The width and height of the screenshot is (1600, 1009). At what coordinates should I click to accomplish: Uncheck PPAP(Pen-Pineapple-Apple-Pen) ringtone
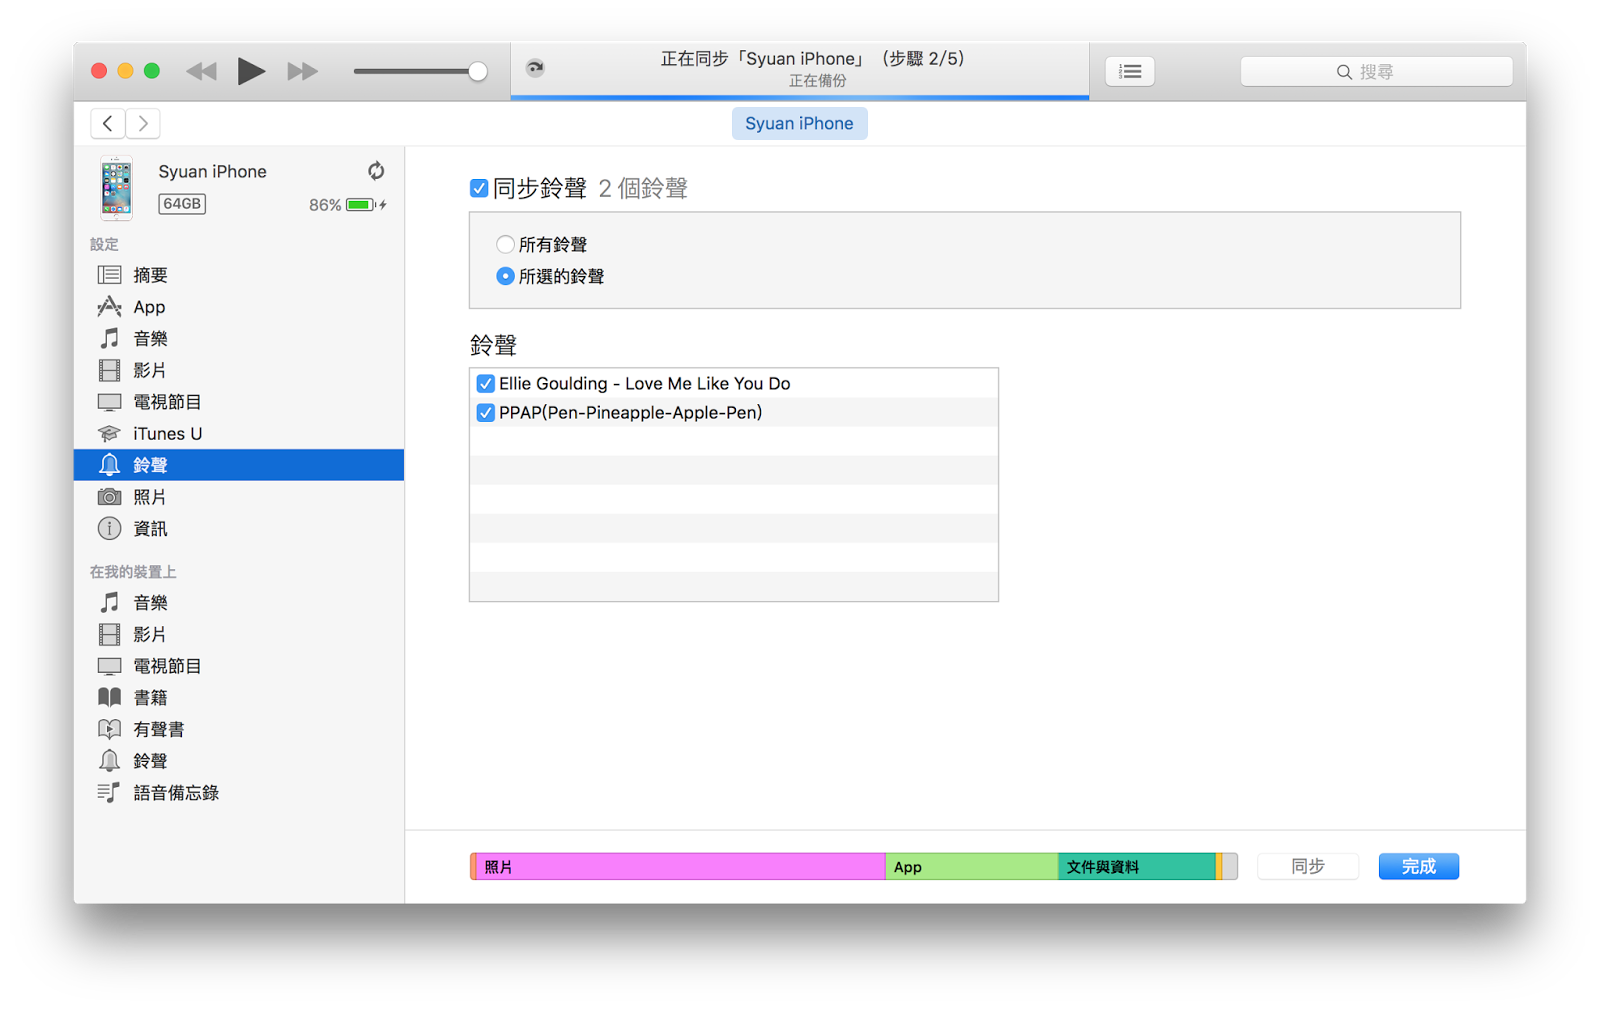pyautogui.click(x=486, y=412)
